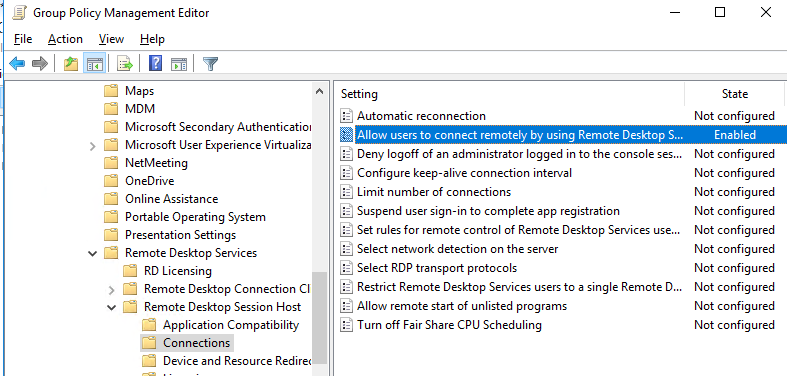The image size is (787, 376).
Task: Select Device and Resource Redirection tree item
Action: pyautogui.click(x=237, y=361)
